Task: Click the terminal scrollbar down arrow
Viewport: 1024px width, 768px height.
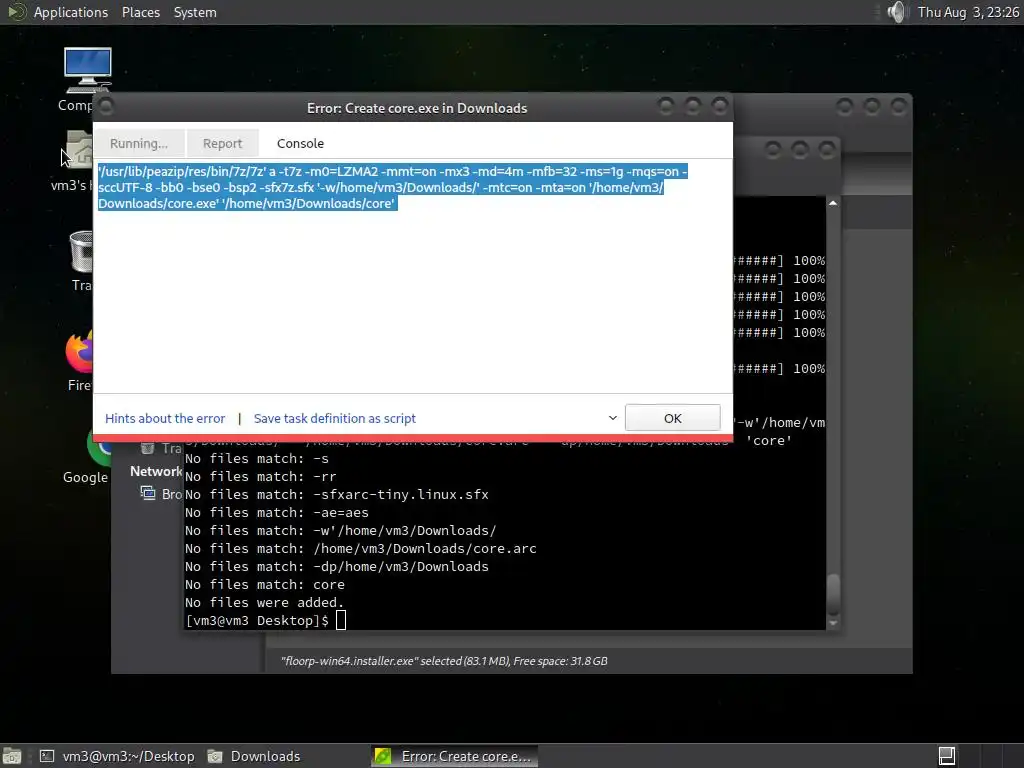Action: (833, 624)
